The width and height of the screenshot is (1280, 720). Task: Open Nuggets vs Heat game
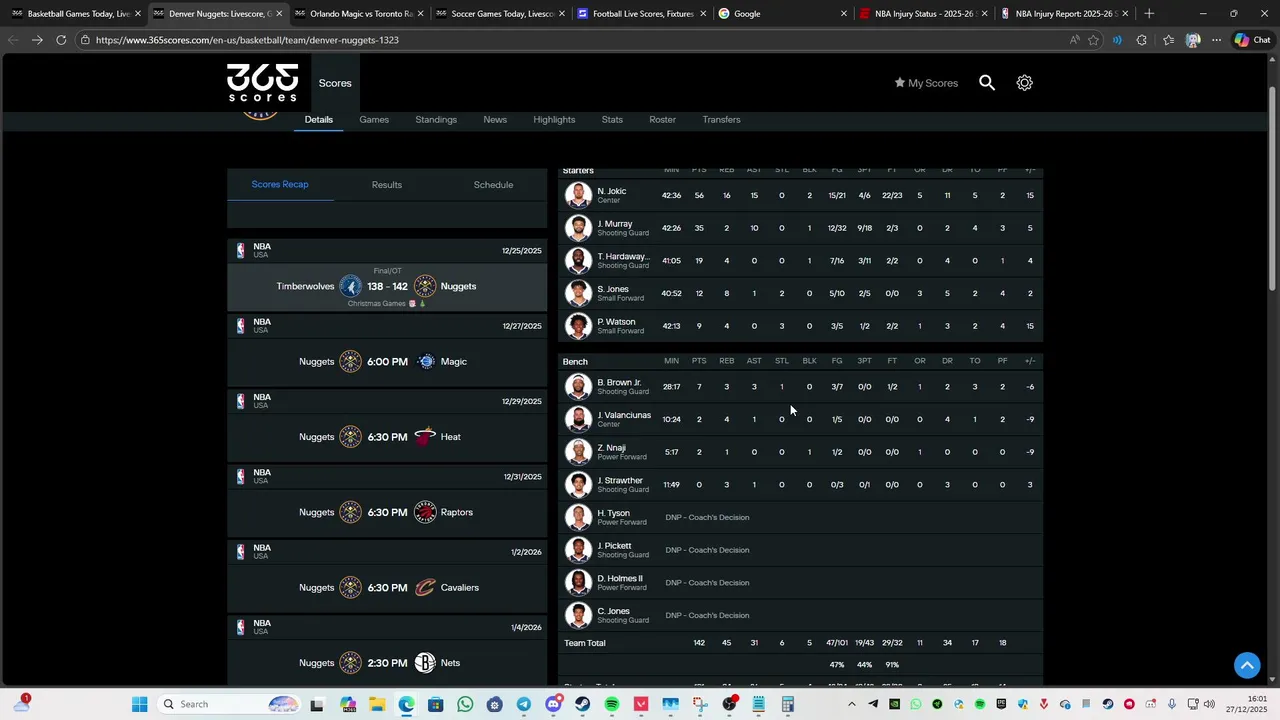(x=387, y=437)
